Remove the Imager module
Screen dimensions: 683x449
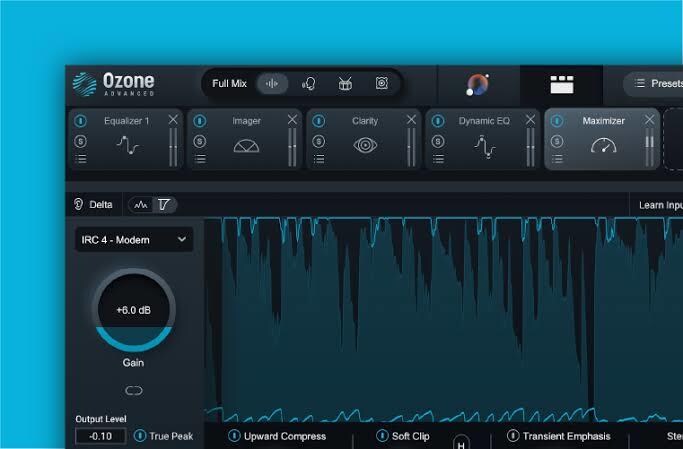pos(292,119)
